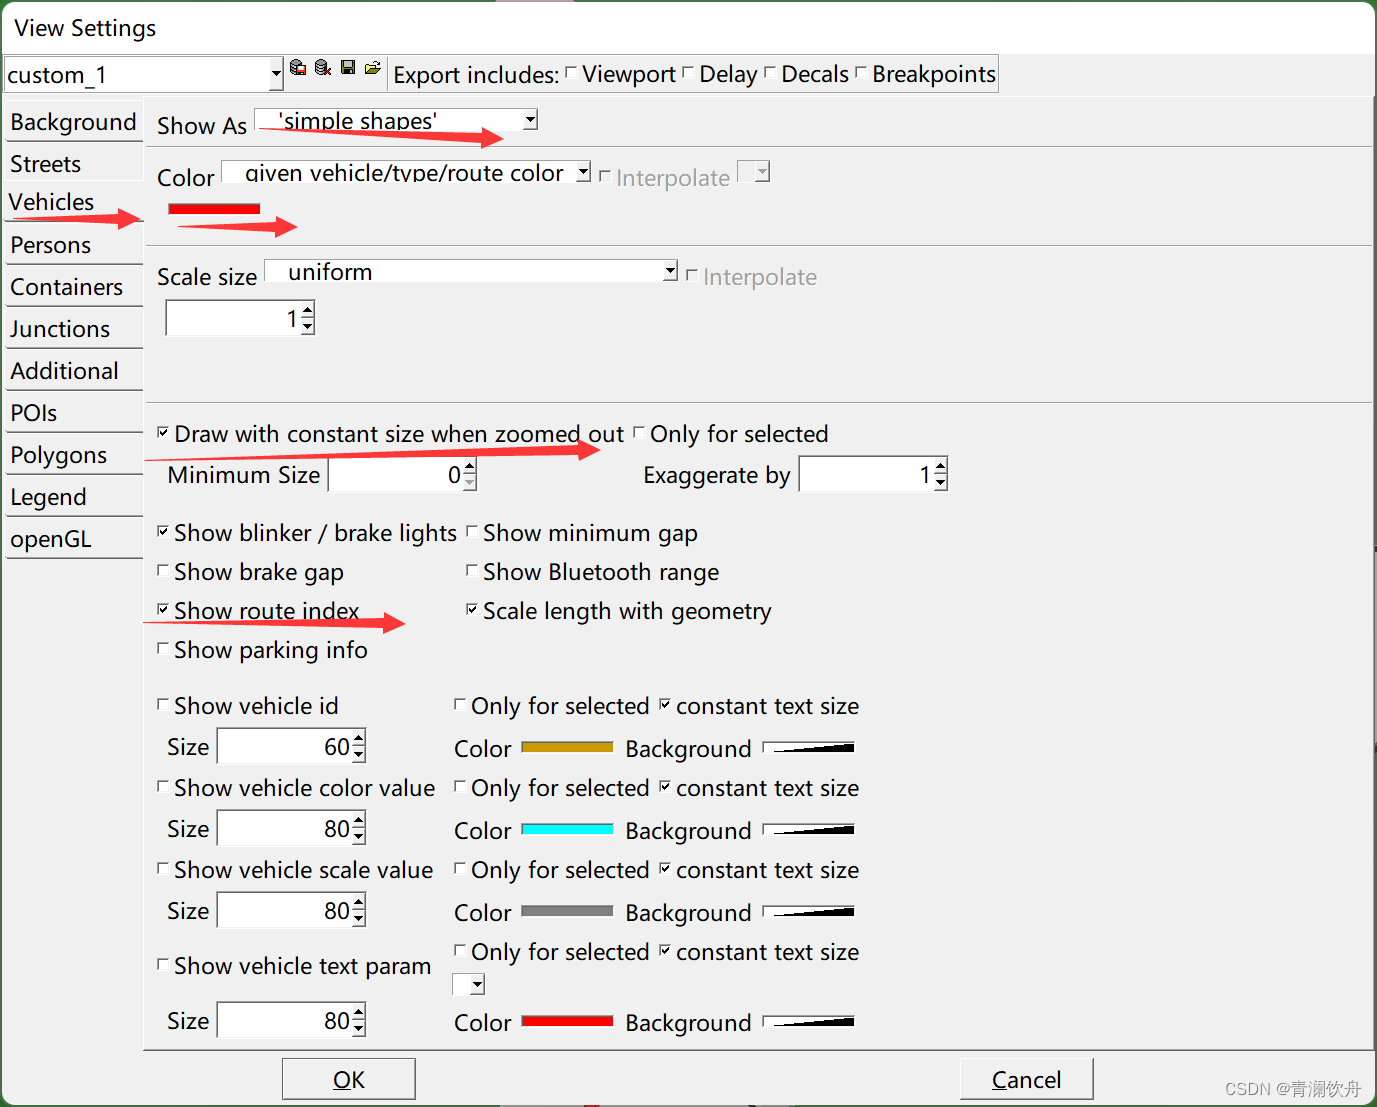Toggle Export includes Viewport checkbox

tap(571, 72)
